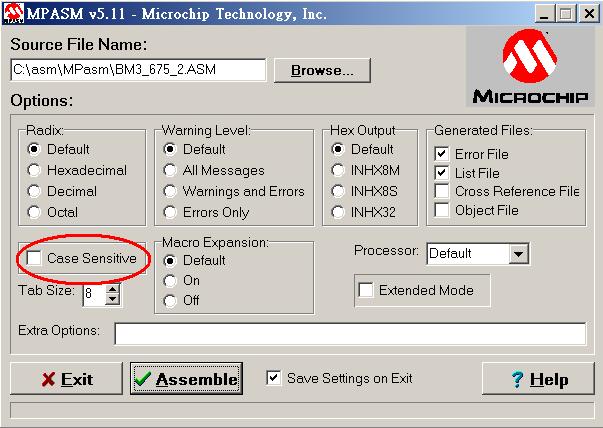The width and height of the screenshot is (603, 428).
Task: Click the MPASM title bar app icon
Action: (14, 13)
